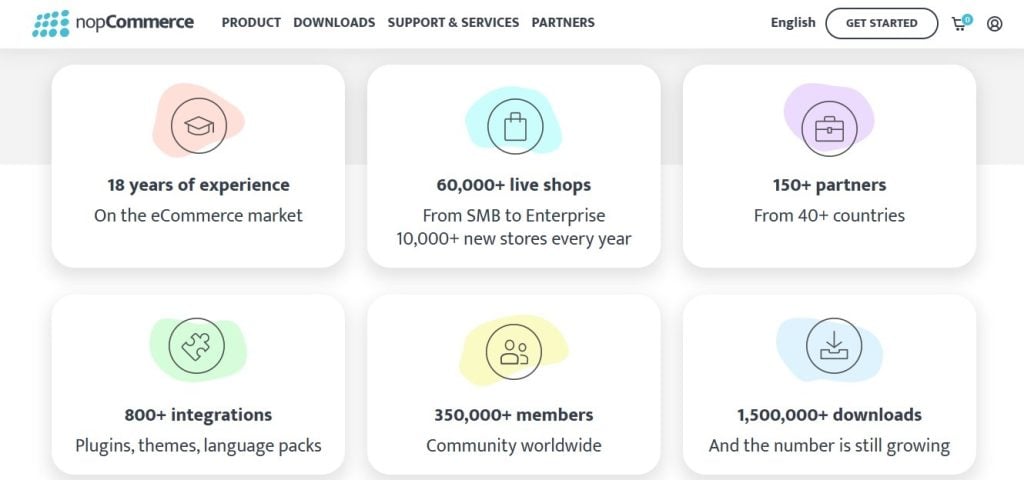The height and width of the screenshot is (480, 1024).
Task: Select the '60,000+ live shops' heading
Action: 514,185
